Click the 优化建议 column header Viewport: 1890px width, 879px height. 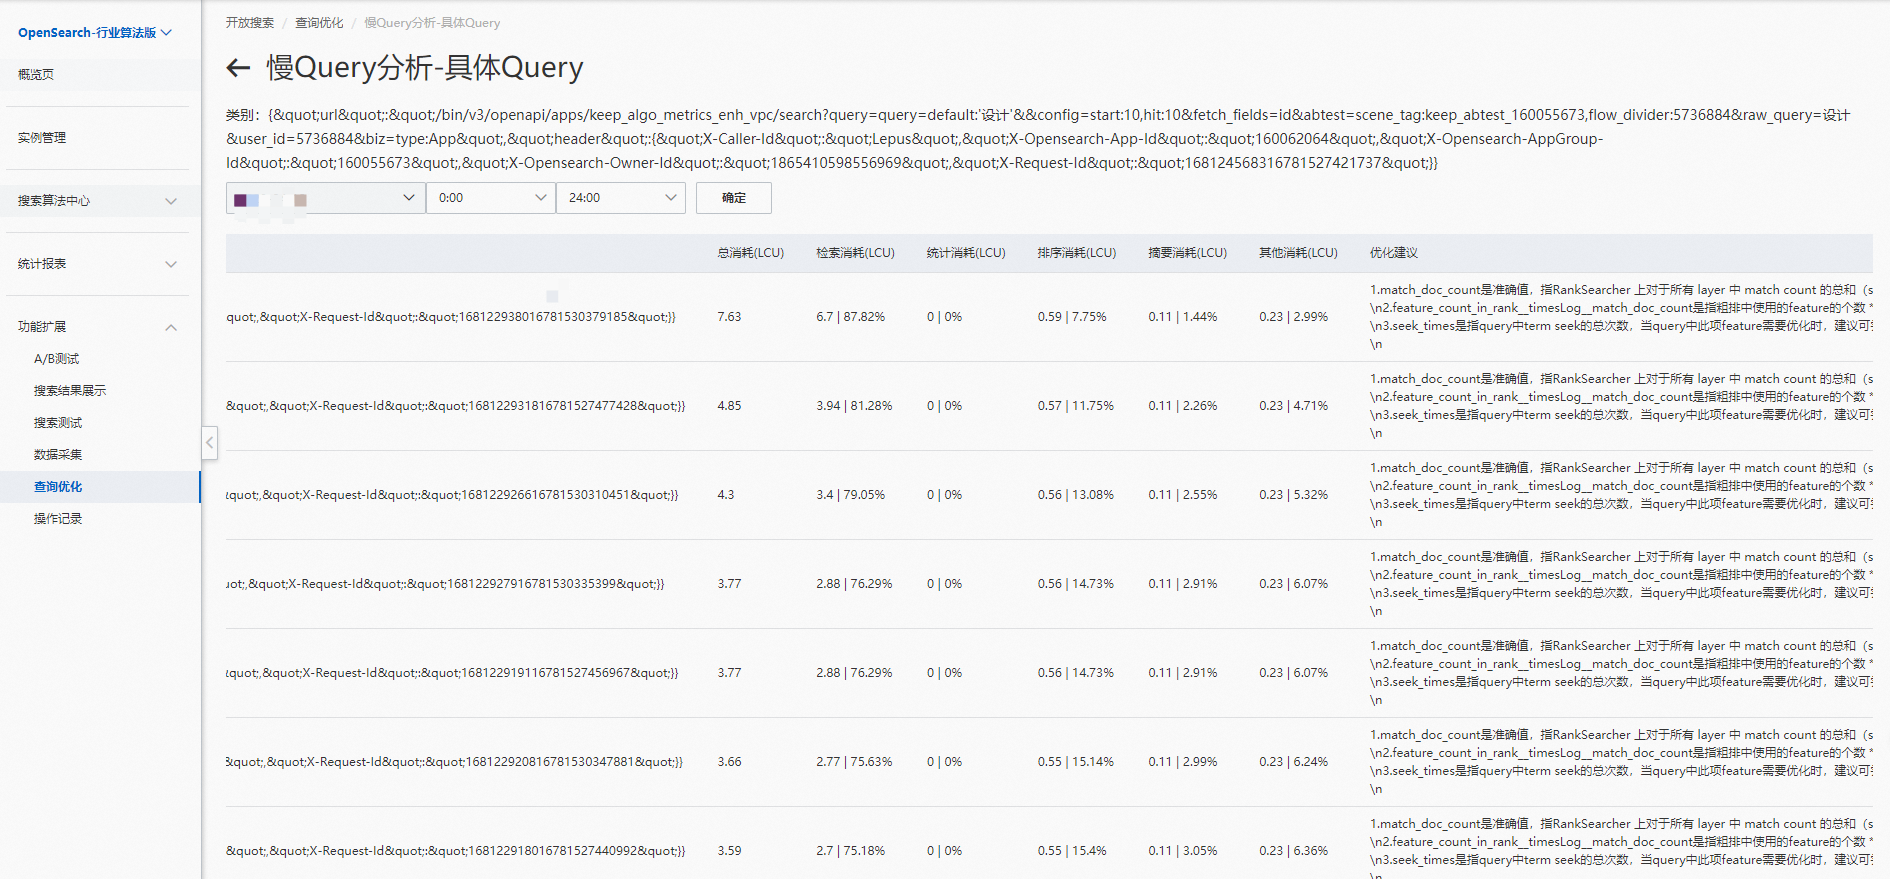click(x=1394, y=253)
